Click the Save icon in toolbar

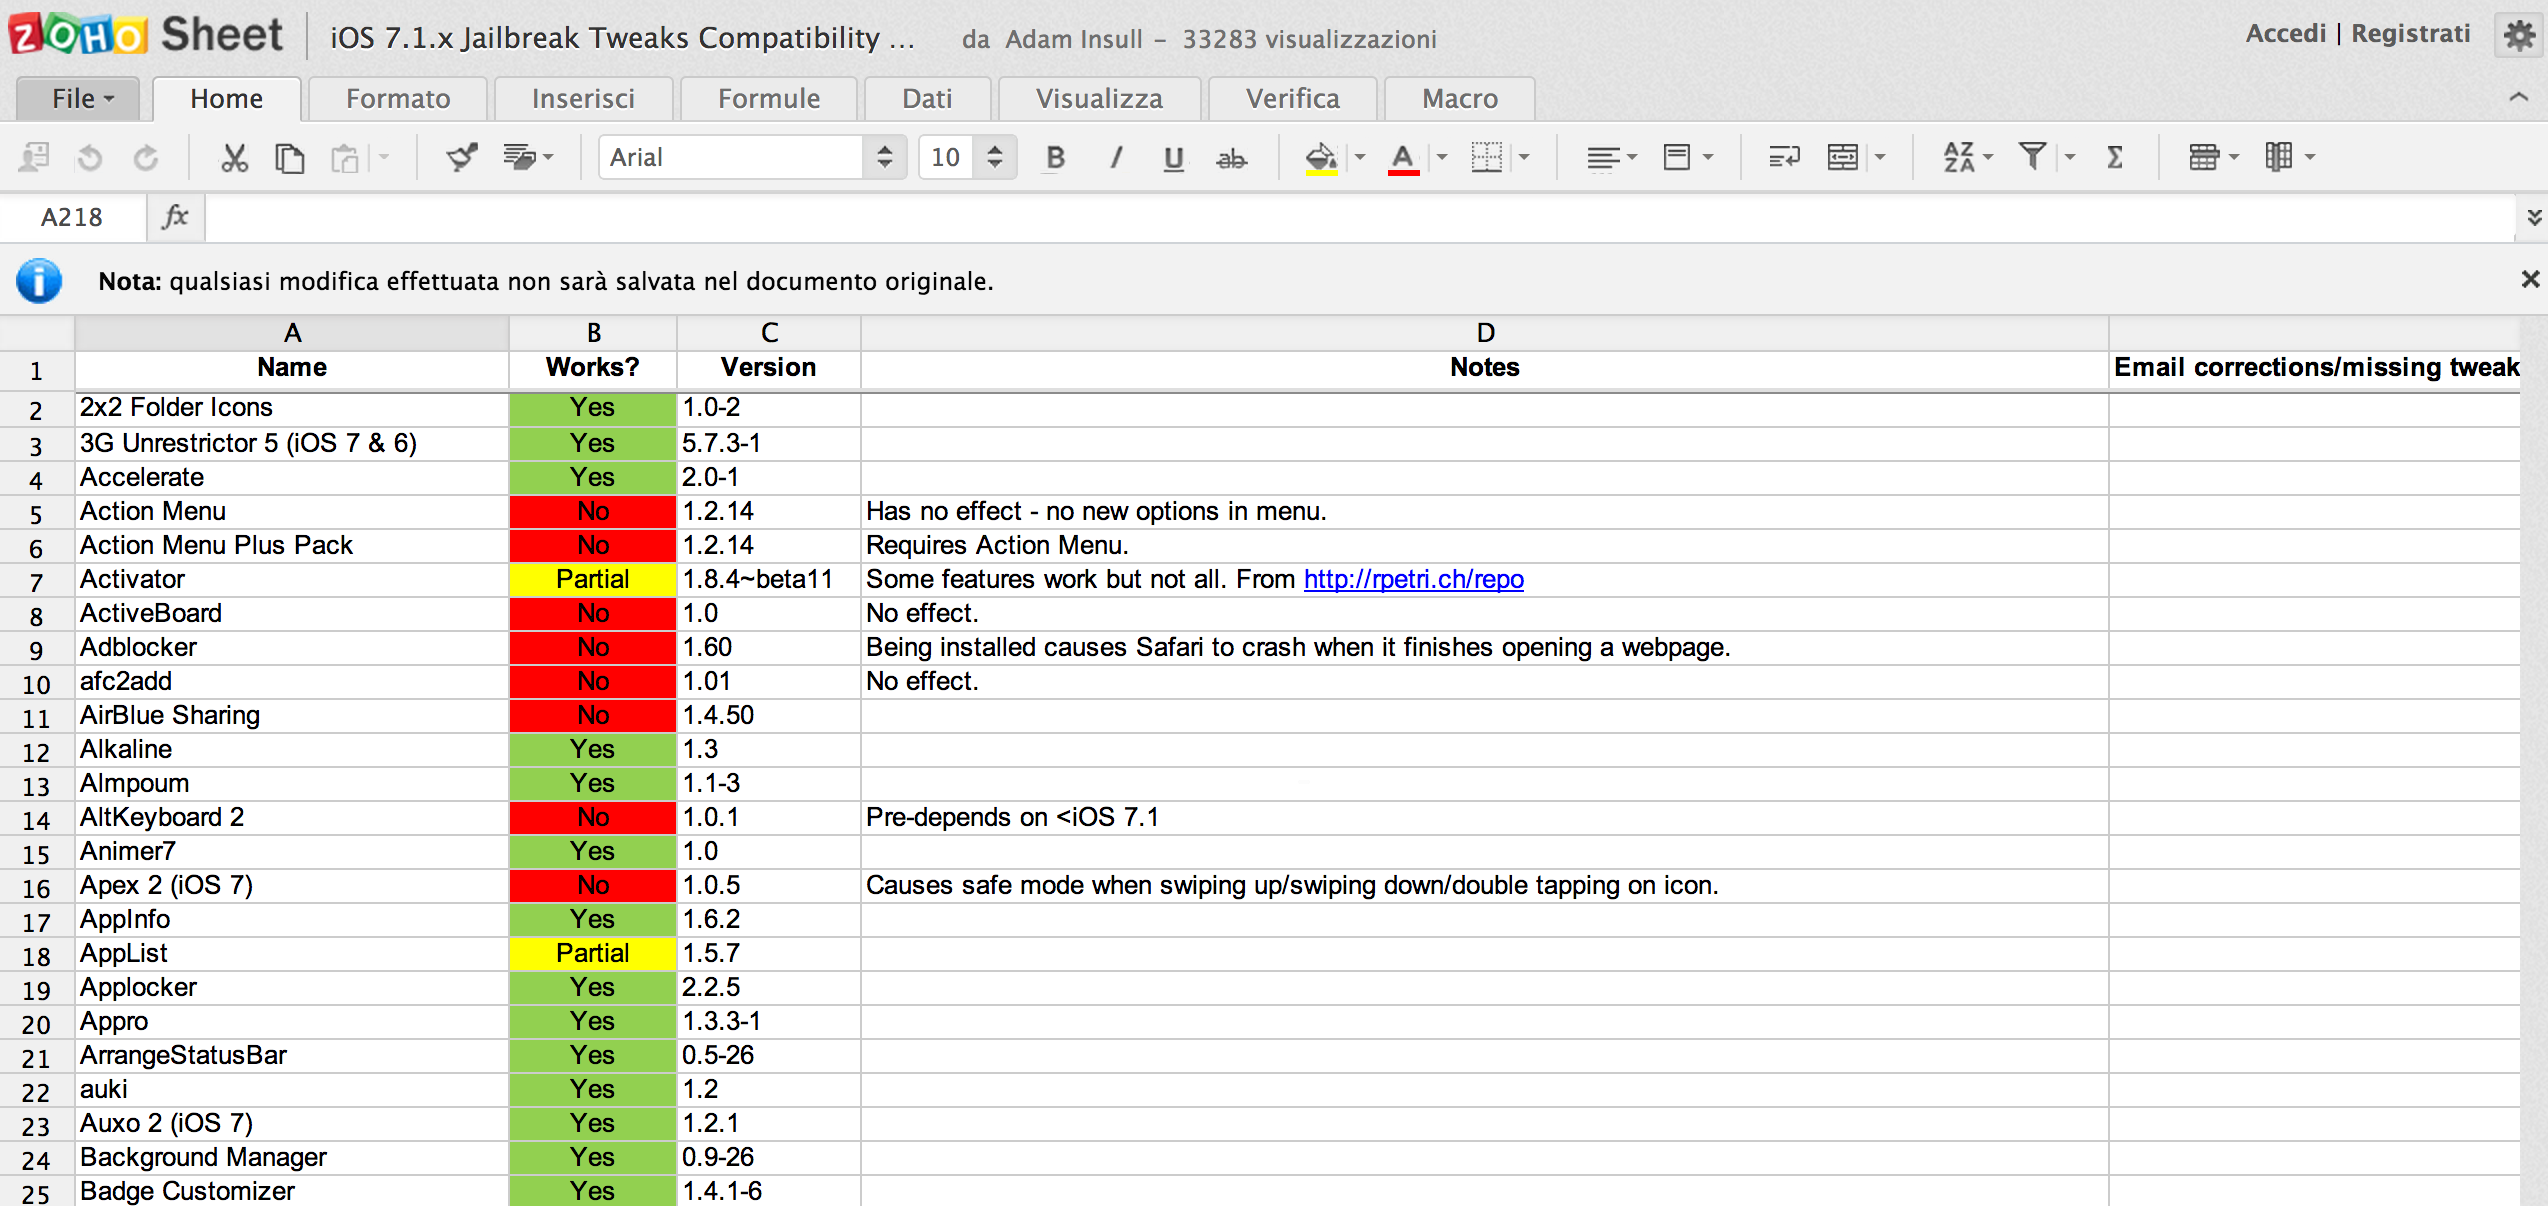(x=34, y=157)
